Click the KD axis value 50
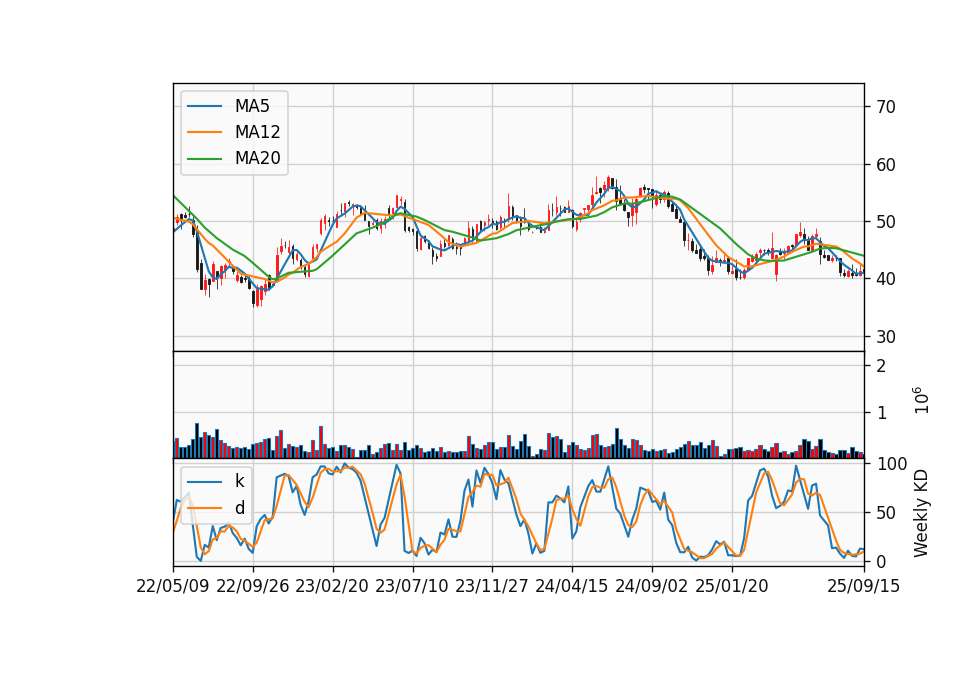The width and height of the screenshot is (960, 690). [x=886, y=513]
